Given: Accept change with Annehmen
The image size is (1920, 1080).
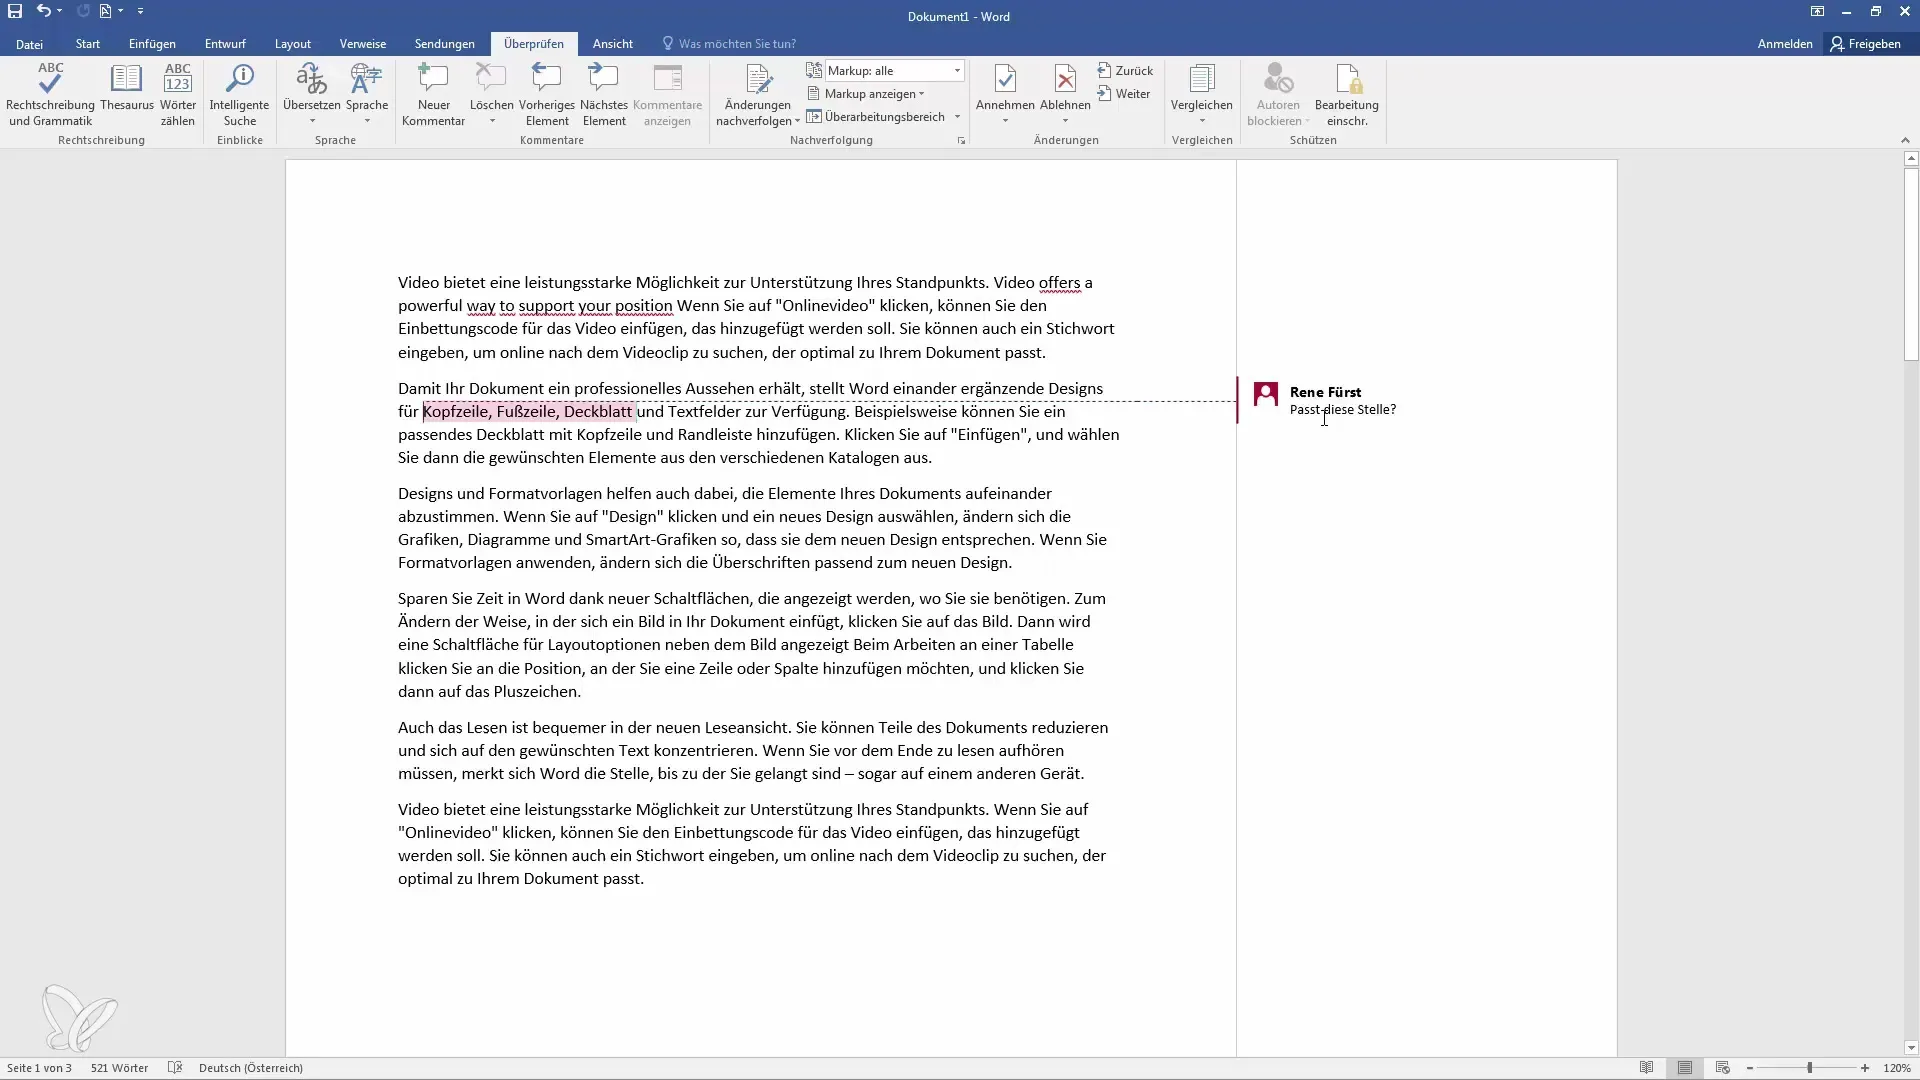Looking at the screenshot, I should [x=1005, y=86].
